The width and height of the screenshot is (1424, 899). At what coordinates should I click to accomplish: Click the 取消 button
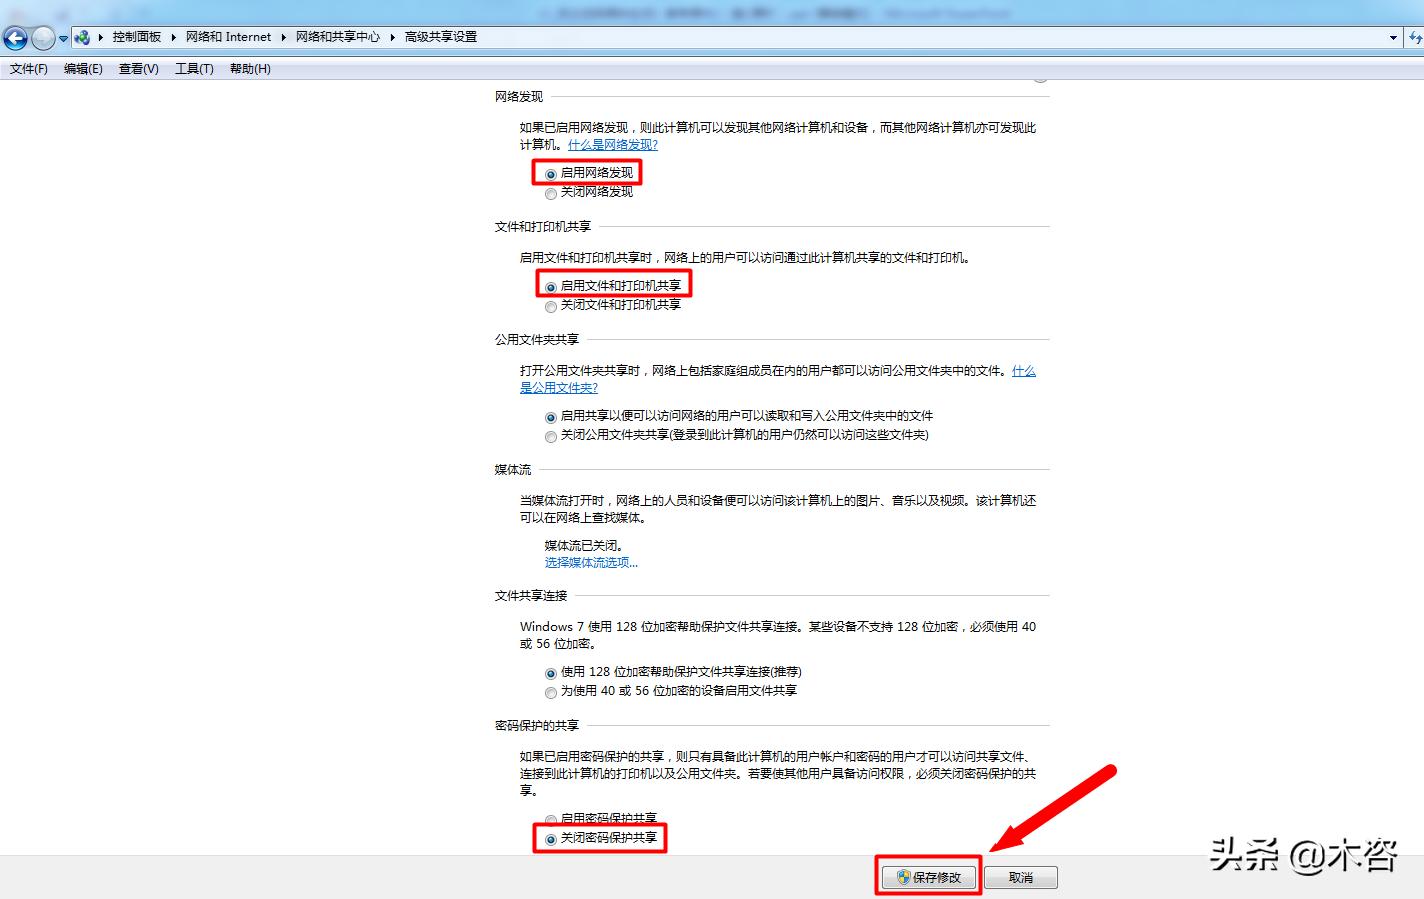[x=1020, y=876]
